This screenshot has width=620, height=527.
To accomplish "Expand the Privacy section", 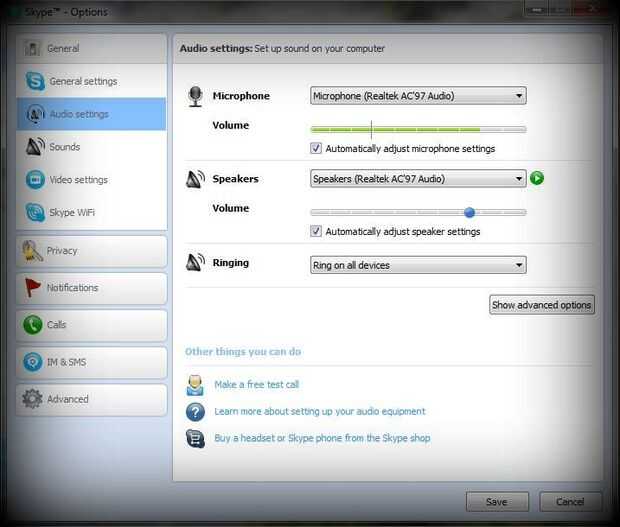I will (x=91, y=251).
